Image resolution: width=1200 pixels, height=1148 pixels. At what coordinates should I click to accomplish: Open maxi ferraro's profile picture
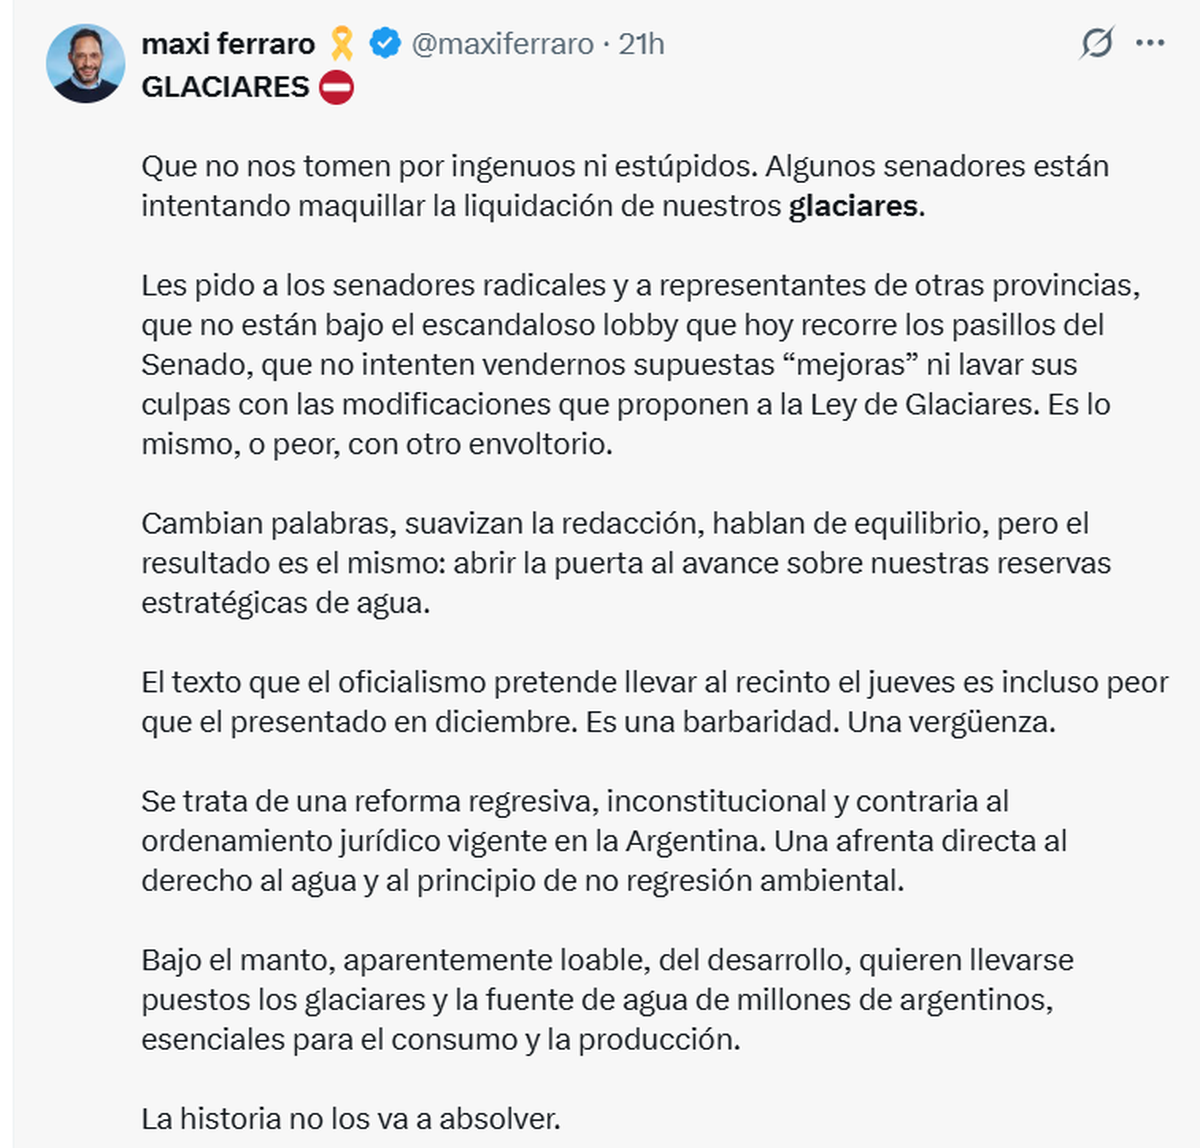pos(85,63)
